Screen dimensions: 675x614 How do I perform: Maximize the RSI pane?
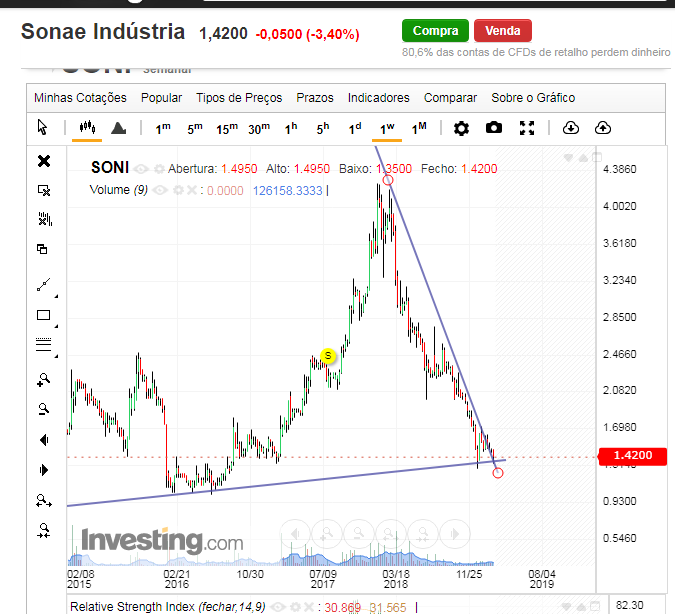pyautogui.click(x=595, y=606)
